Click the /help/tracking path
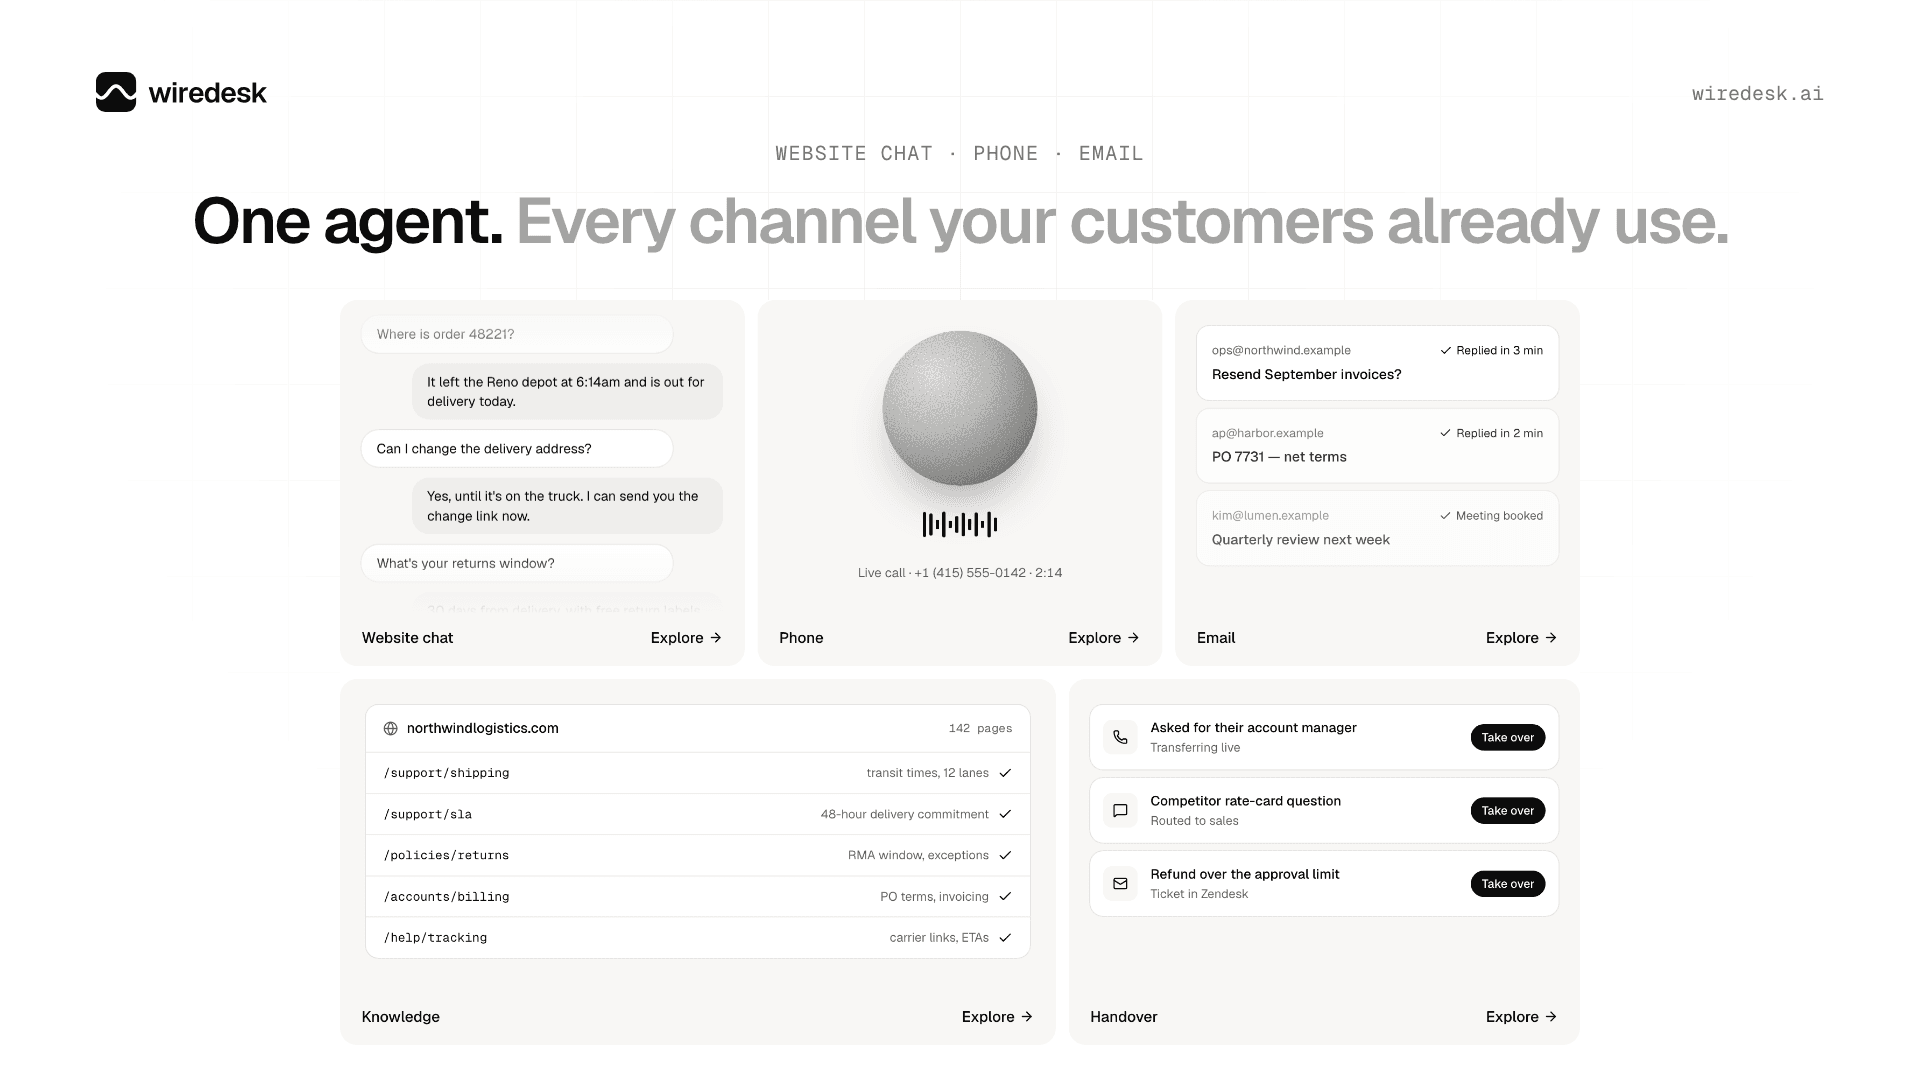Image resolution: width=1920 pixels, height=1080 pixels. tap(435, 938)
